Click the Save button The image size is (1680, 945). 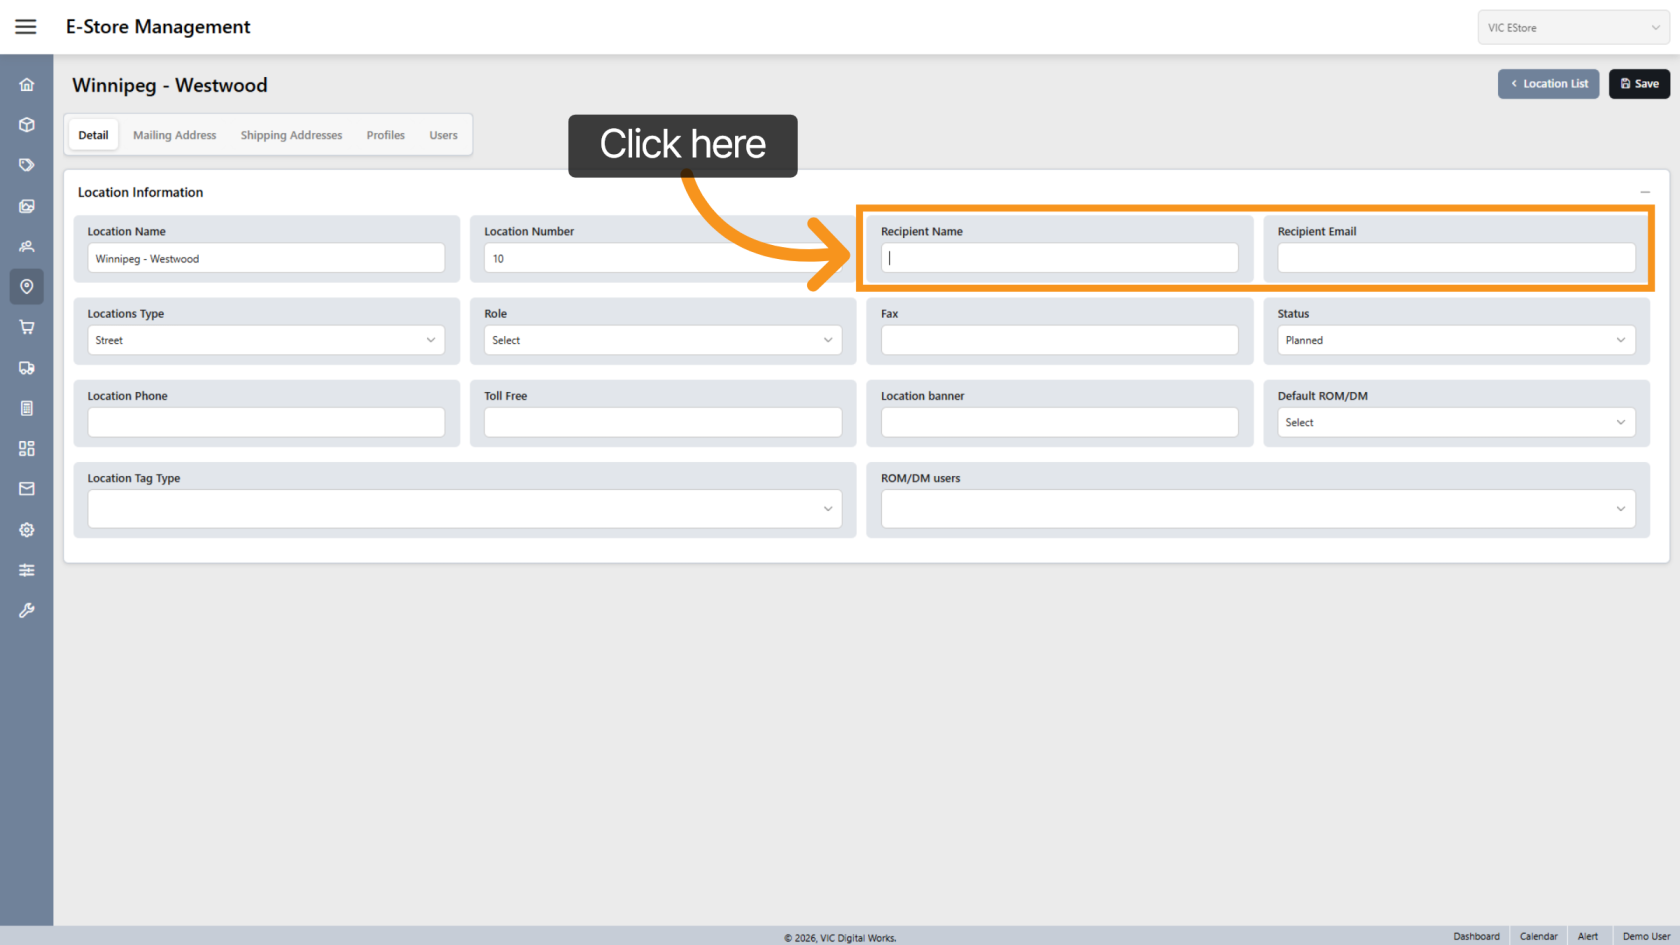(x=1639, y=84)
